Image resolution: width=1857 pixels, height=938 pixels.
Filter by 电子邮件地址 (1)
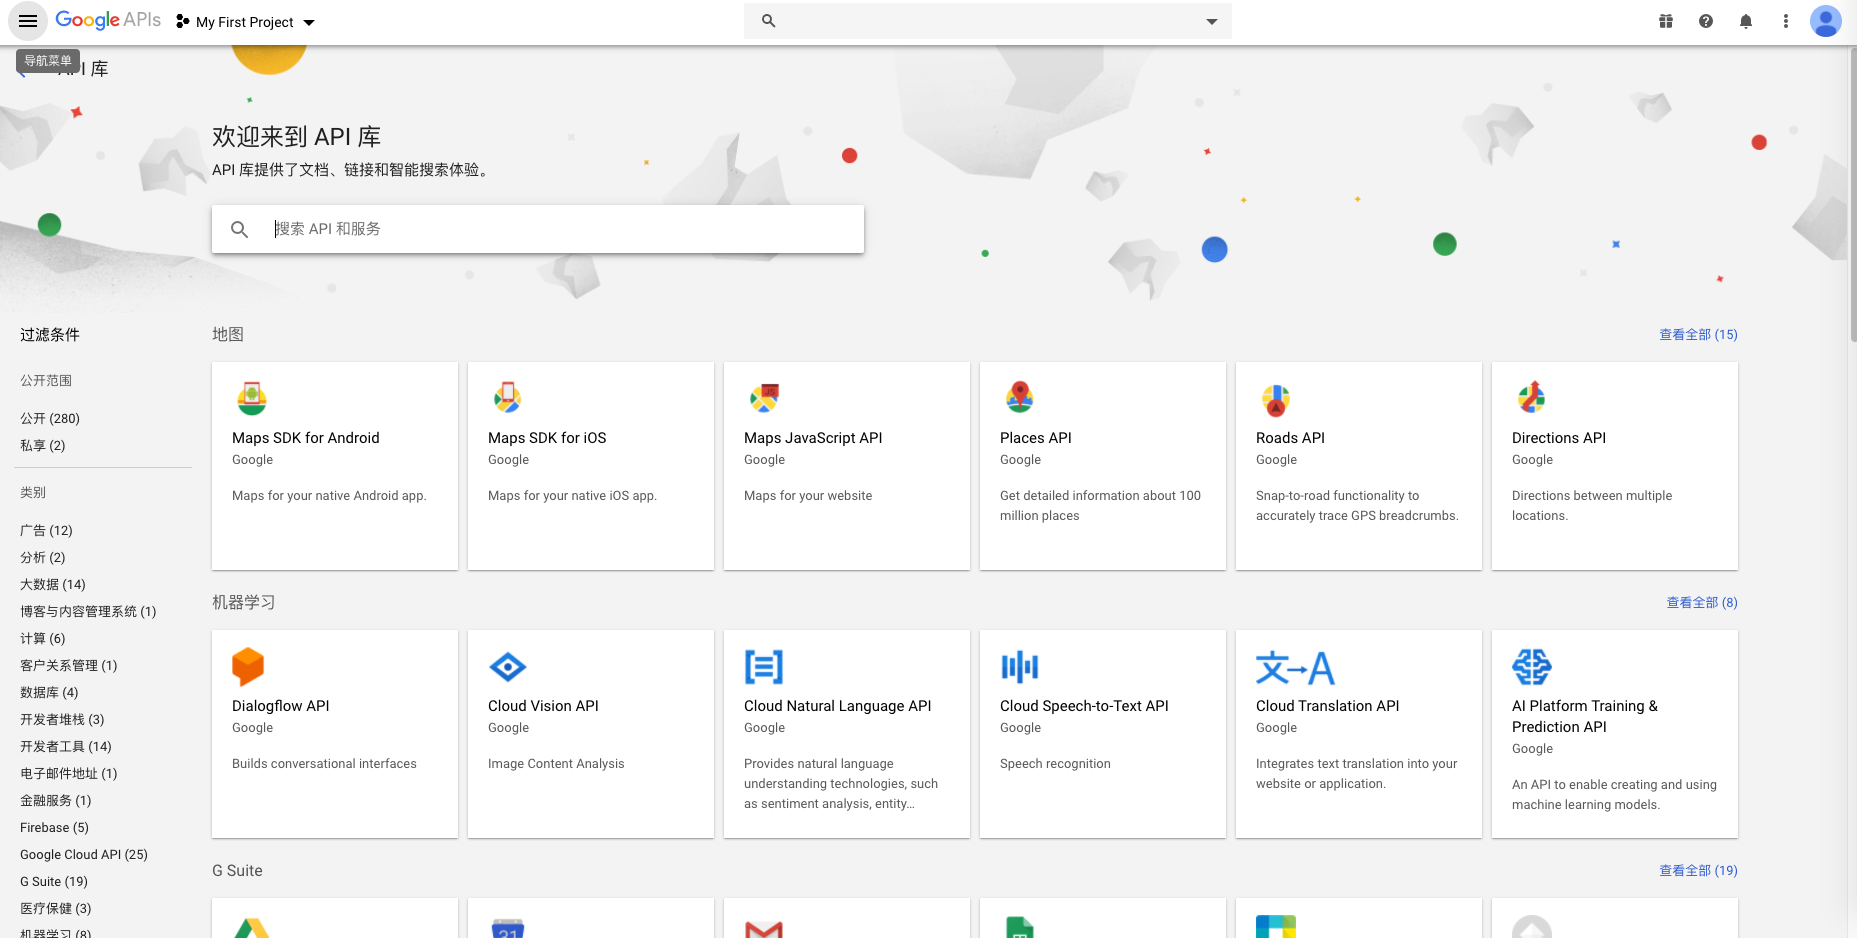point(69,774)
